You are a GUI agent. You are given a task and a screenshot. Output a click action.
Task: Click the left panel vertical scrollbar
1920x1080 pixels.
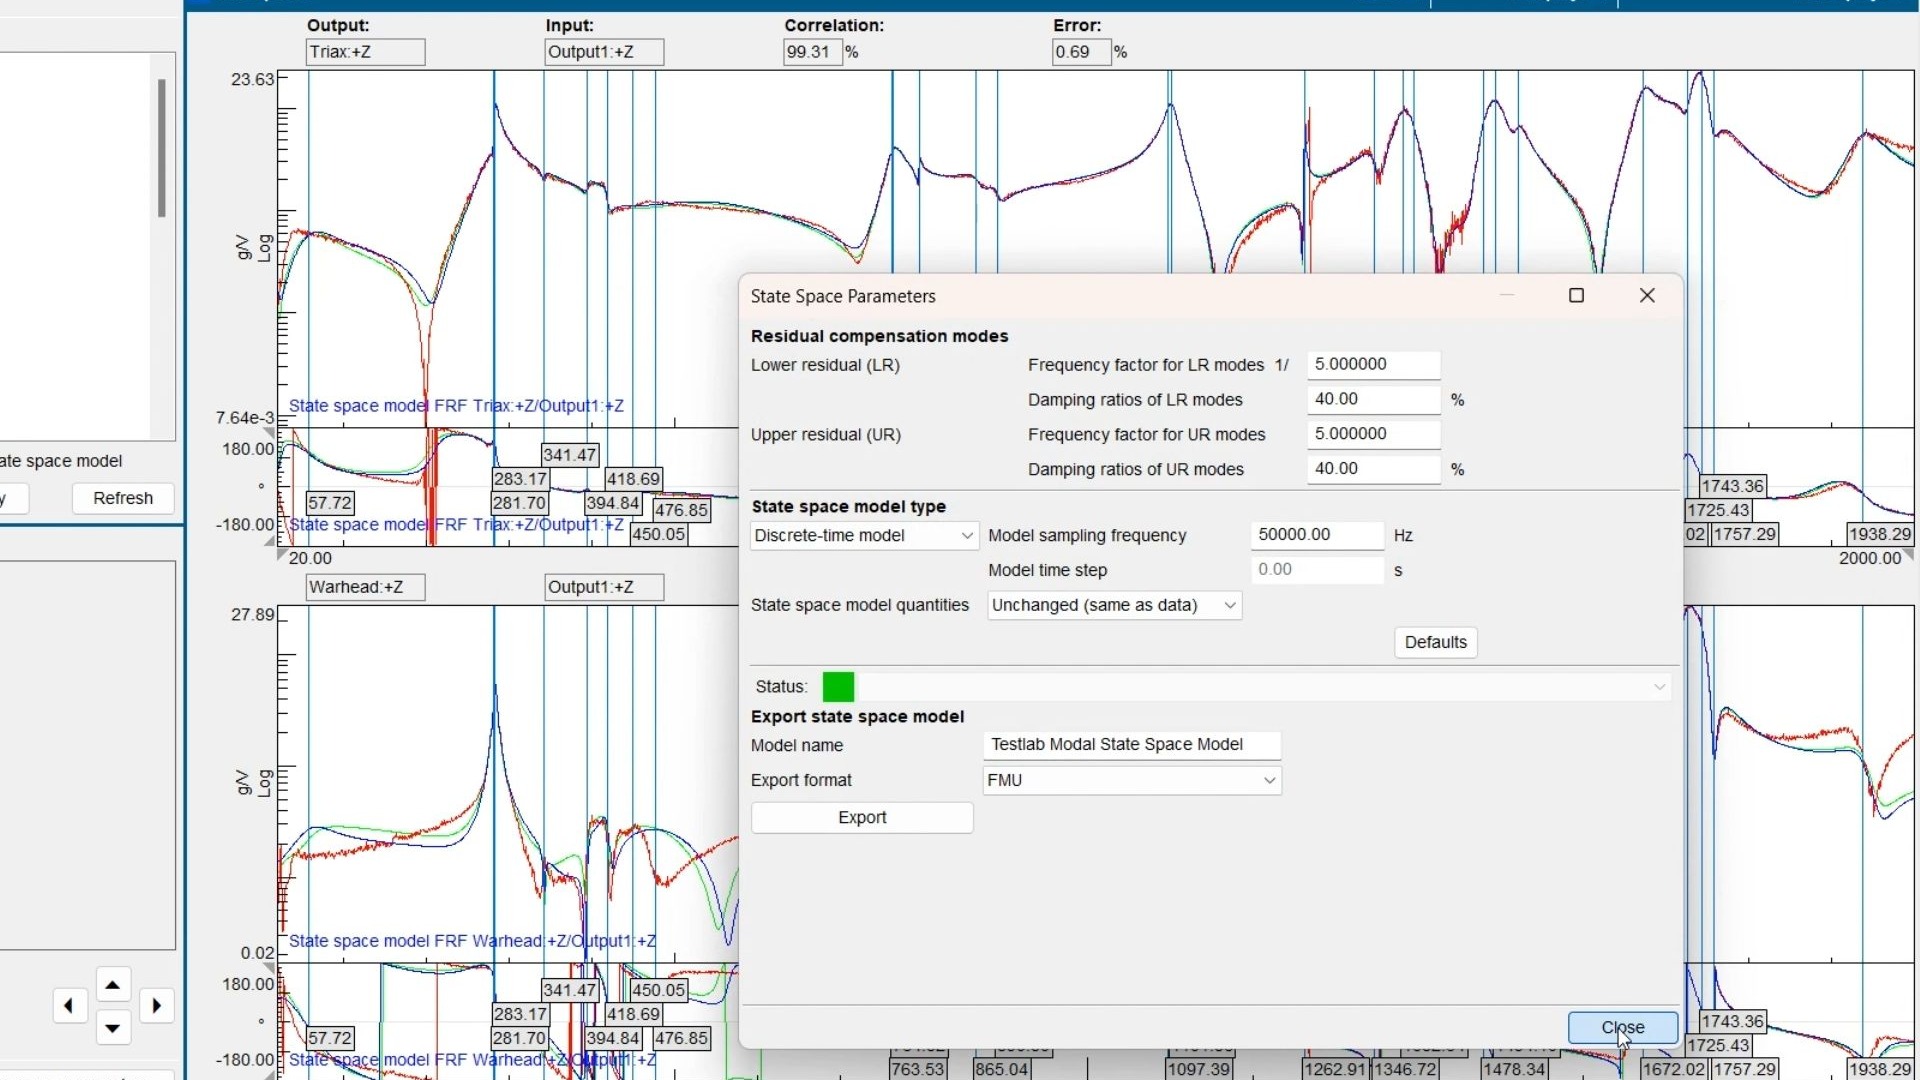click(161, 148)
